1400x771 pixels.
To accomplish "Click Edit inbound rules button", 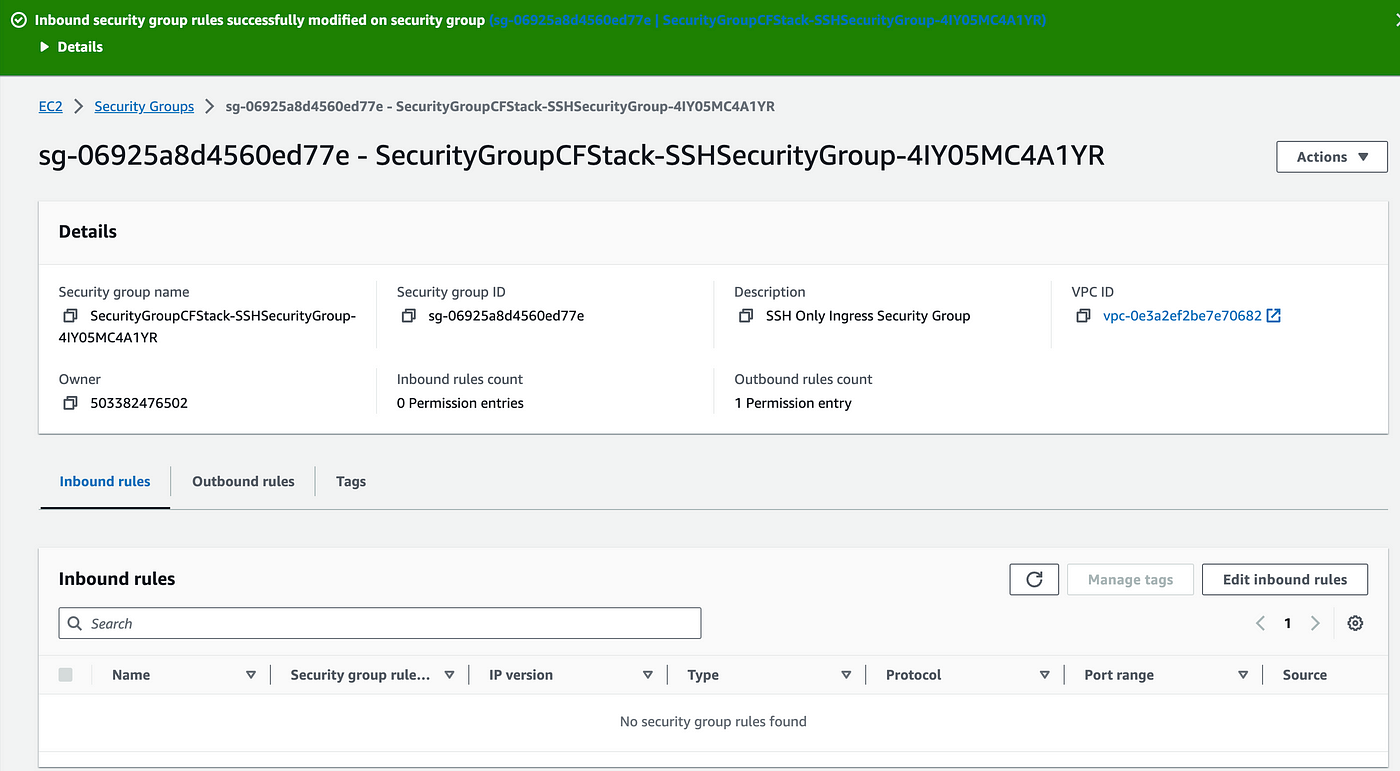I will (1285, 579).
